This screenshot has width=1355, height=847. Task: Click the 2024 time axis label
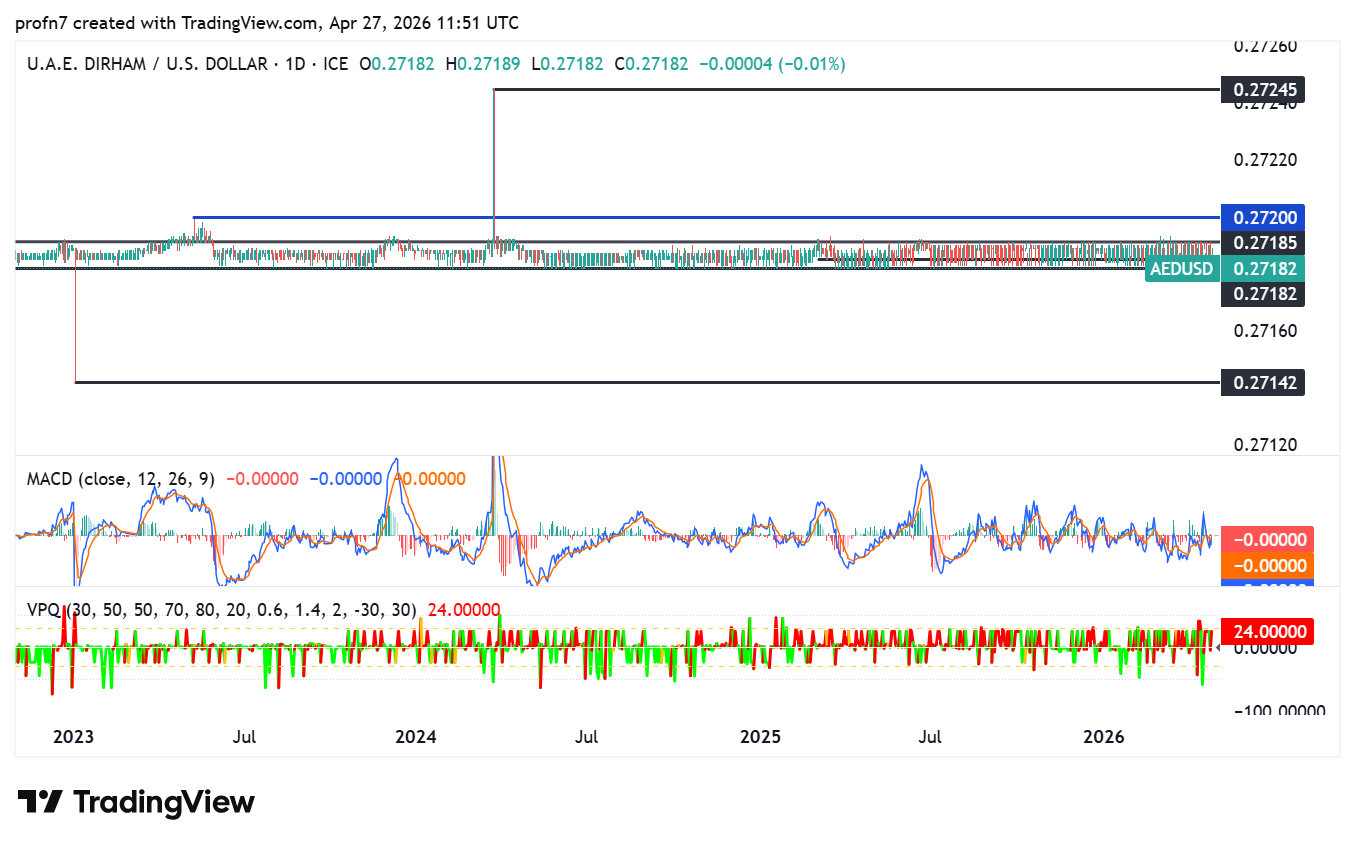(416, 737)
